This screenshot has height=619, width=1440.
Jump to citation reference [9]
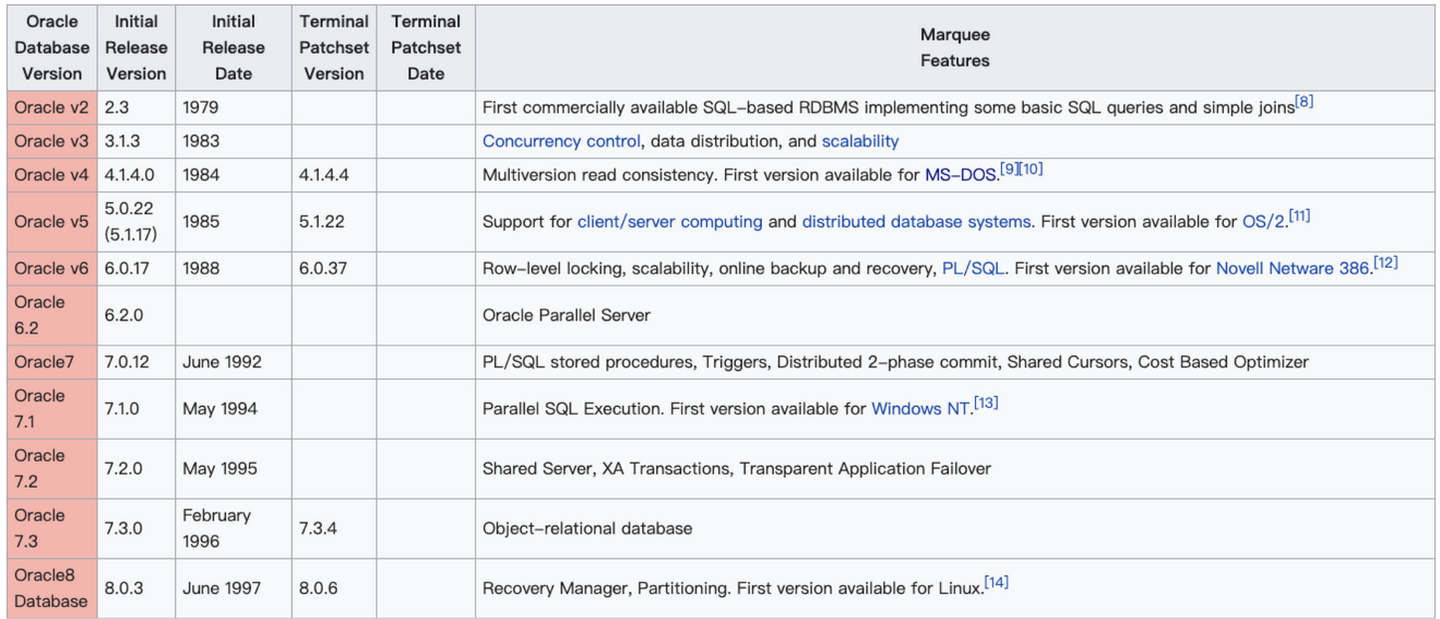[x=1008, y=169]
